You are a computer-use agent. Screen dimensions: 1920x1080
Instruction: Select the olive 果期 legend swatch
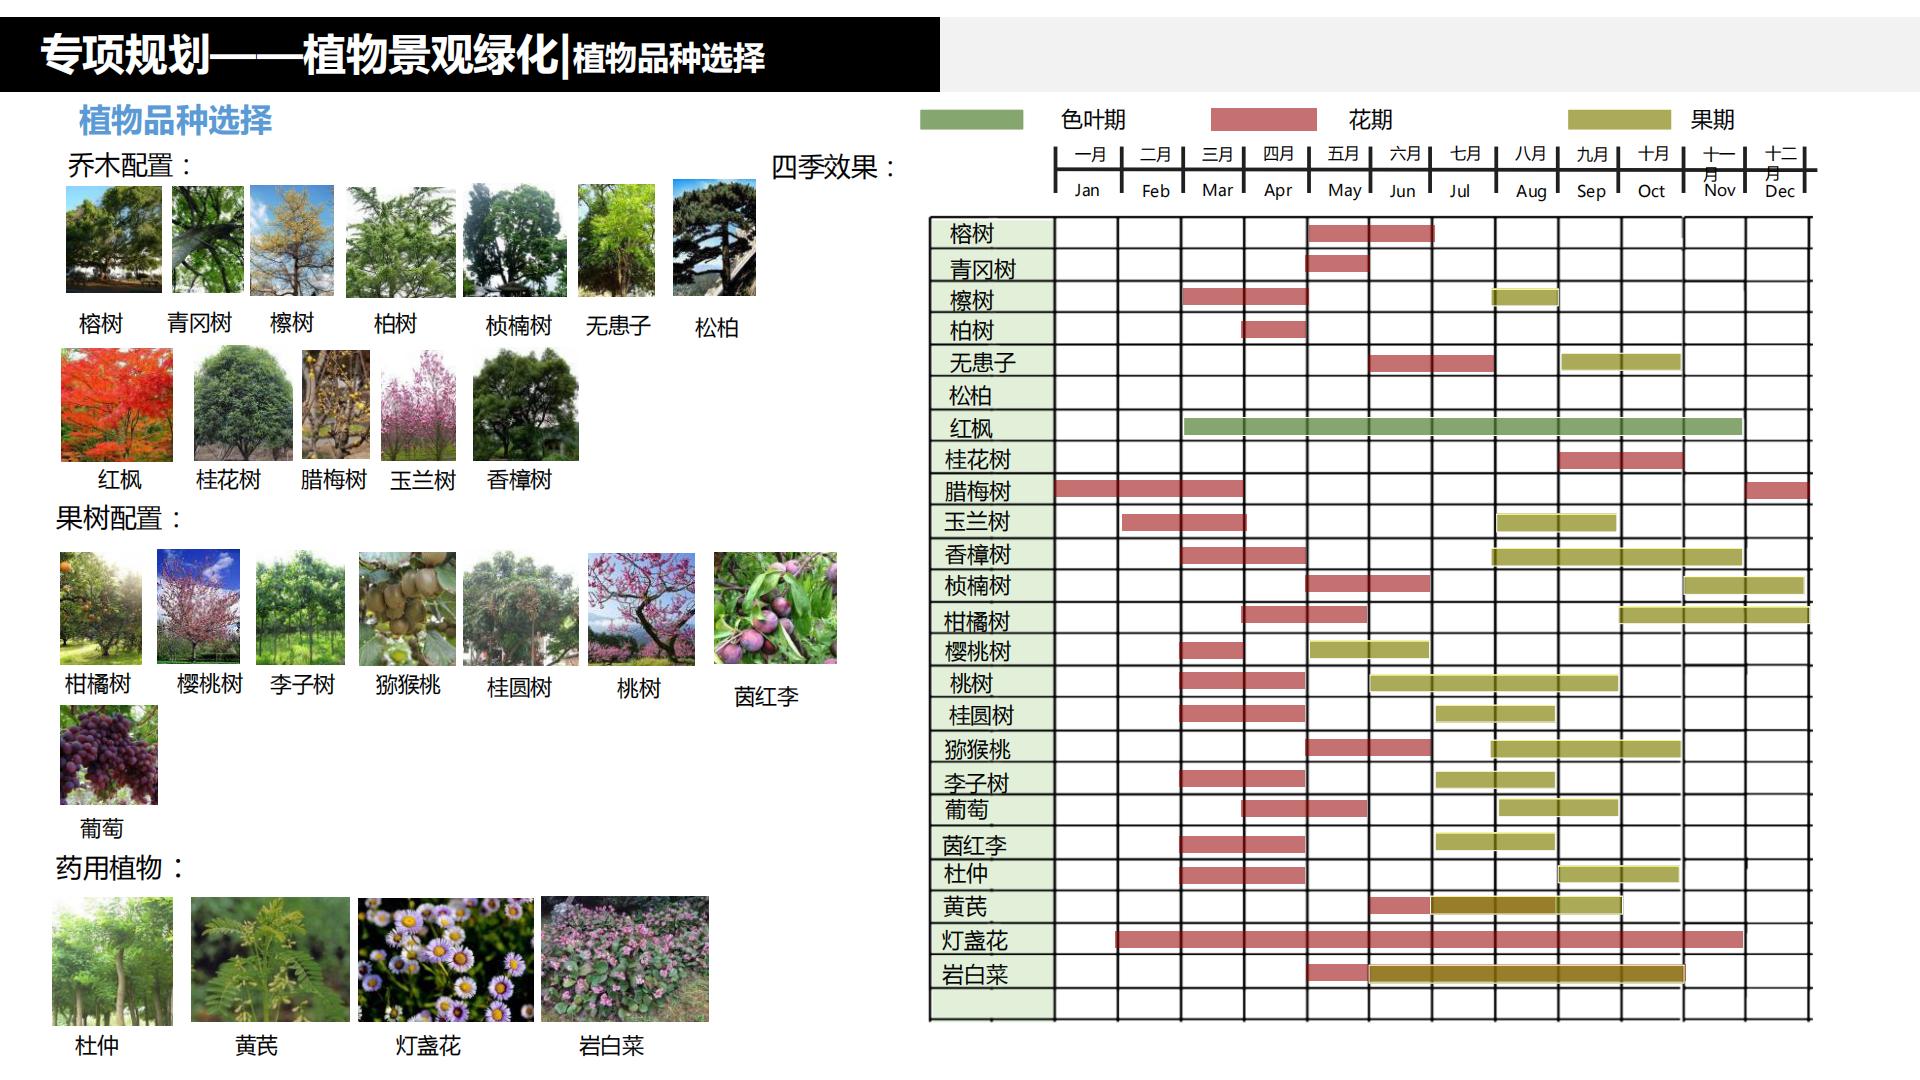click(x=1620, y=121)
